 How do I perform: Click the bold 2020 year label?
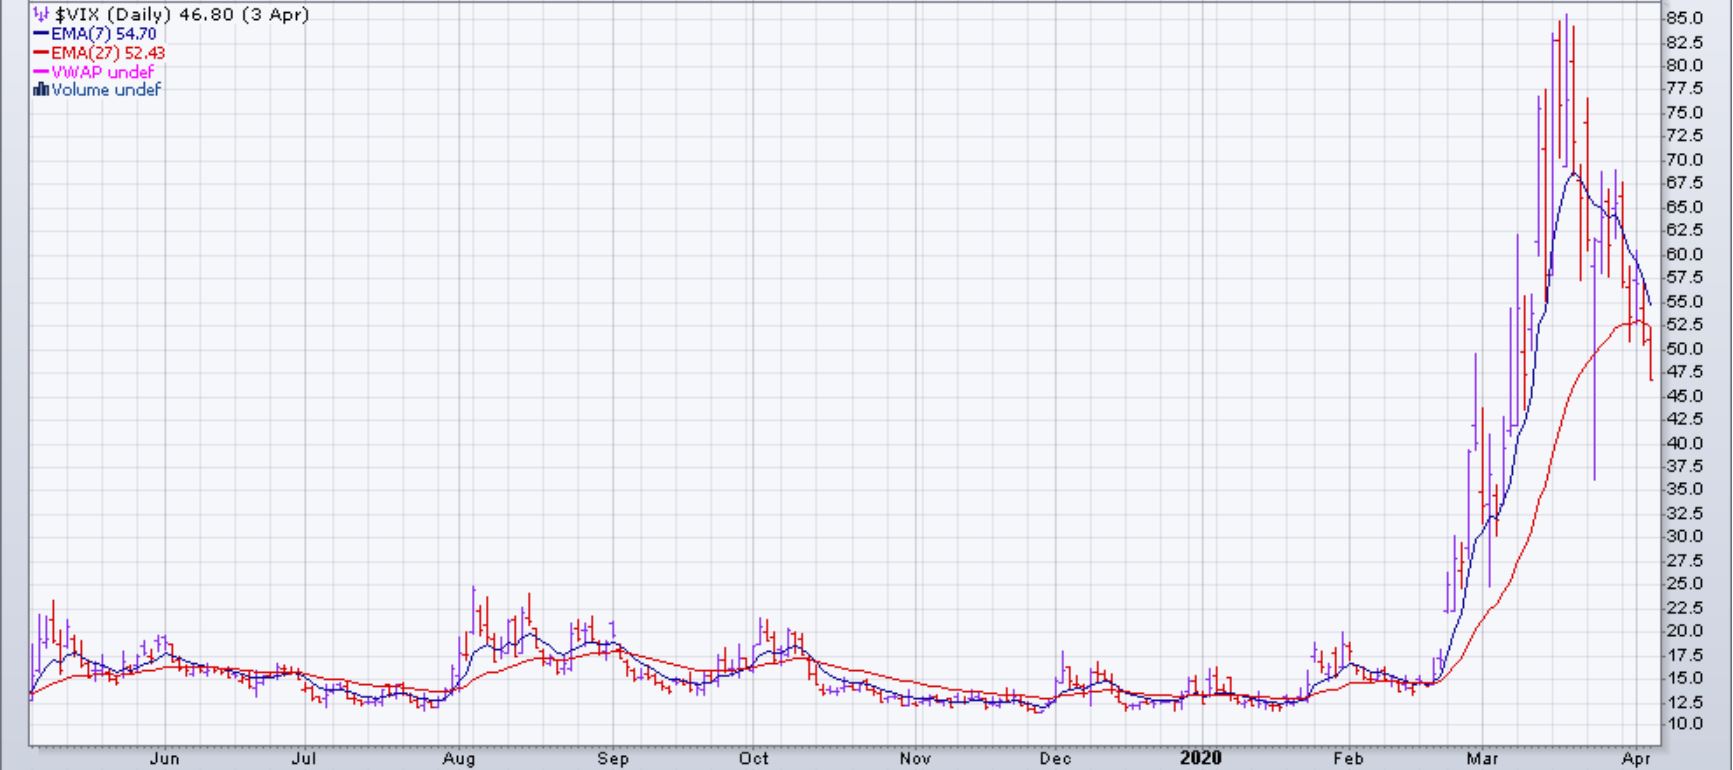[x=1200, y=758]
